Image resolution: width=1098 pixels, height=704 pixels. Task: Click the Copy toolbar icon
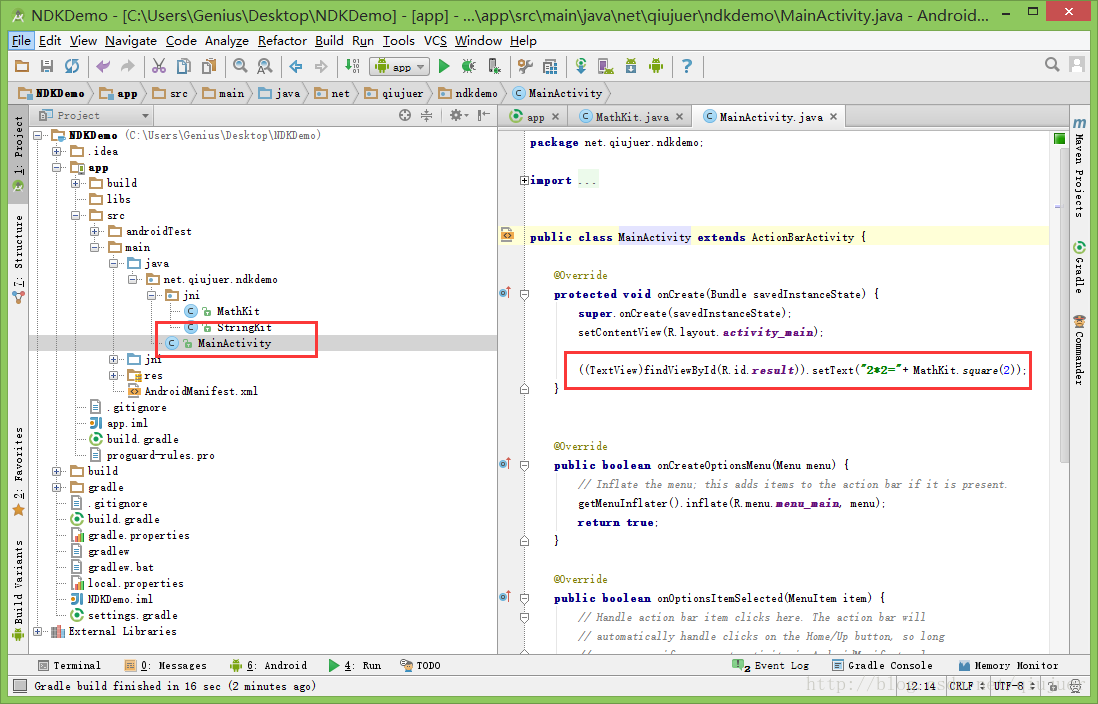click(183, 67)
